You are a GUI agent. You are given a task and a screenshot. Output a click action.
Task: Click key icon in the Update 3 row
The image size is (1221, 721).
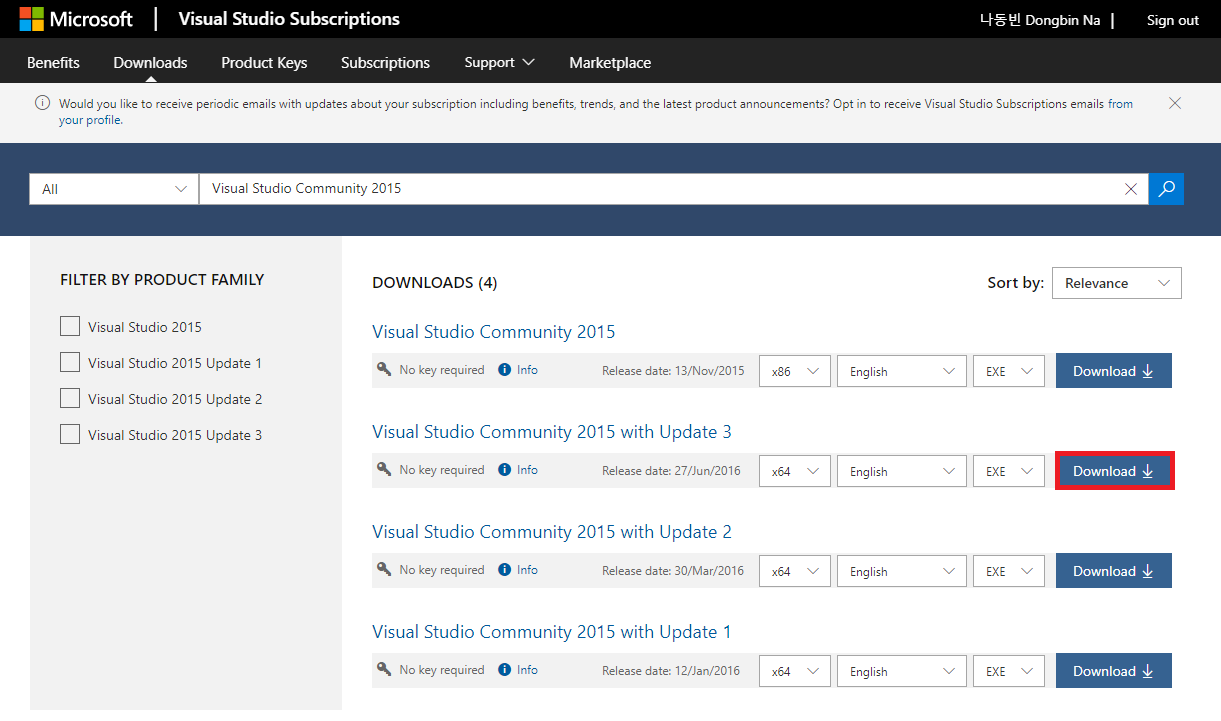pos(384,469)
